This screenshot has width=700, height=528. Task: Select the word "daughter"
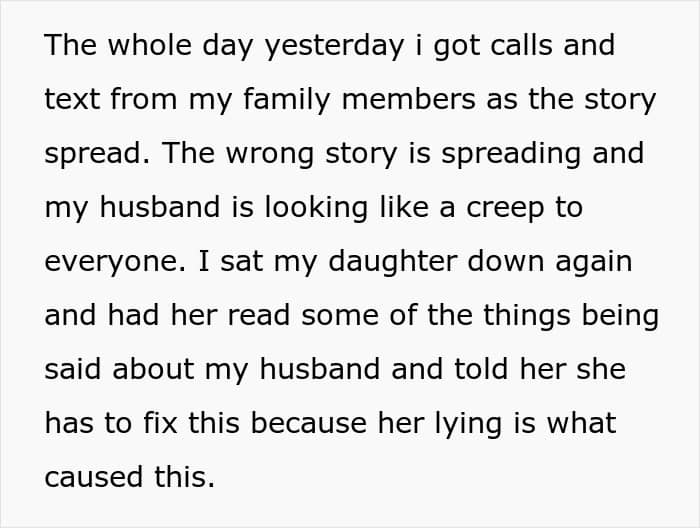[392, 262]
